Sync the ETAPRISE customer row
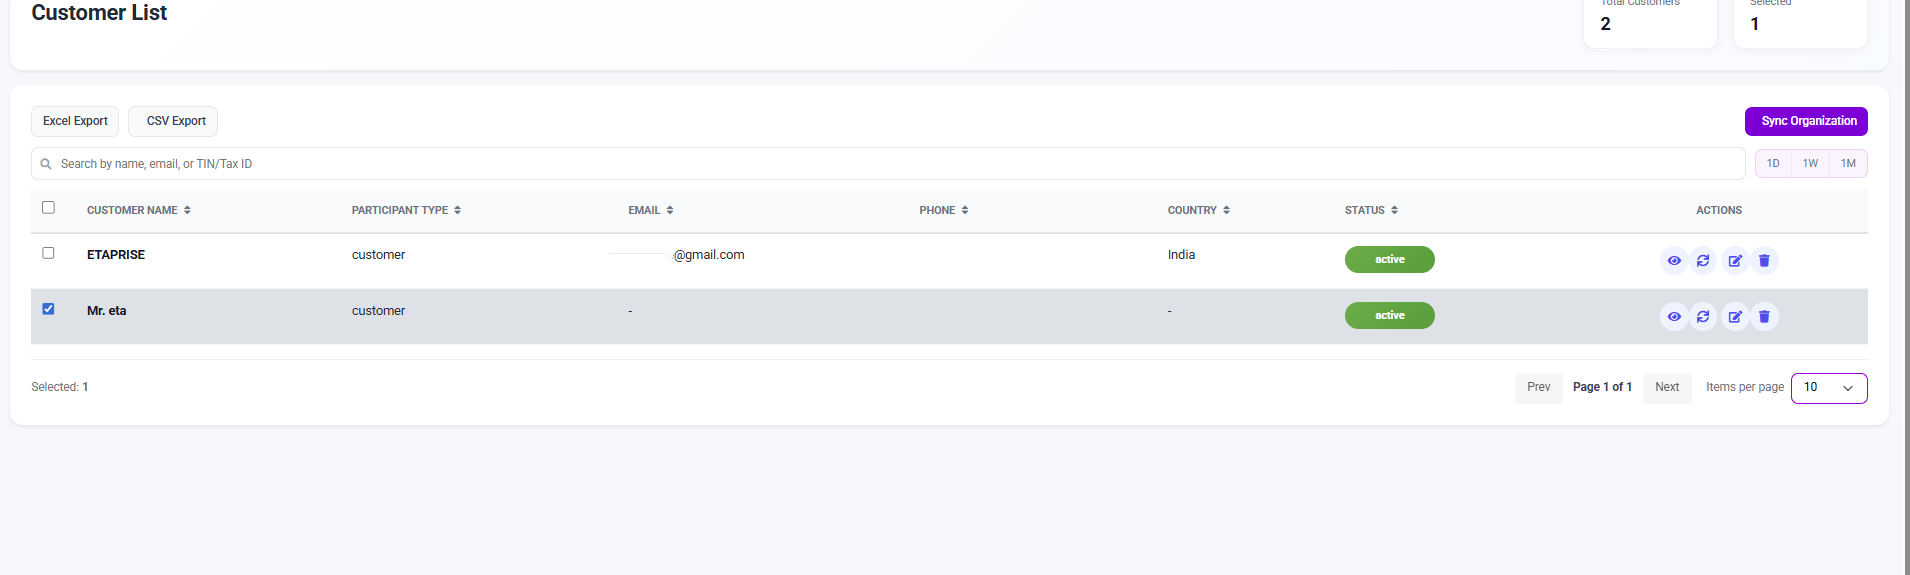 click(1703, 261)
